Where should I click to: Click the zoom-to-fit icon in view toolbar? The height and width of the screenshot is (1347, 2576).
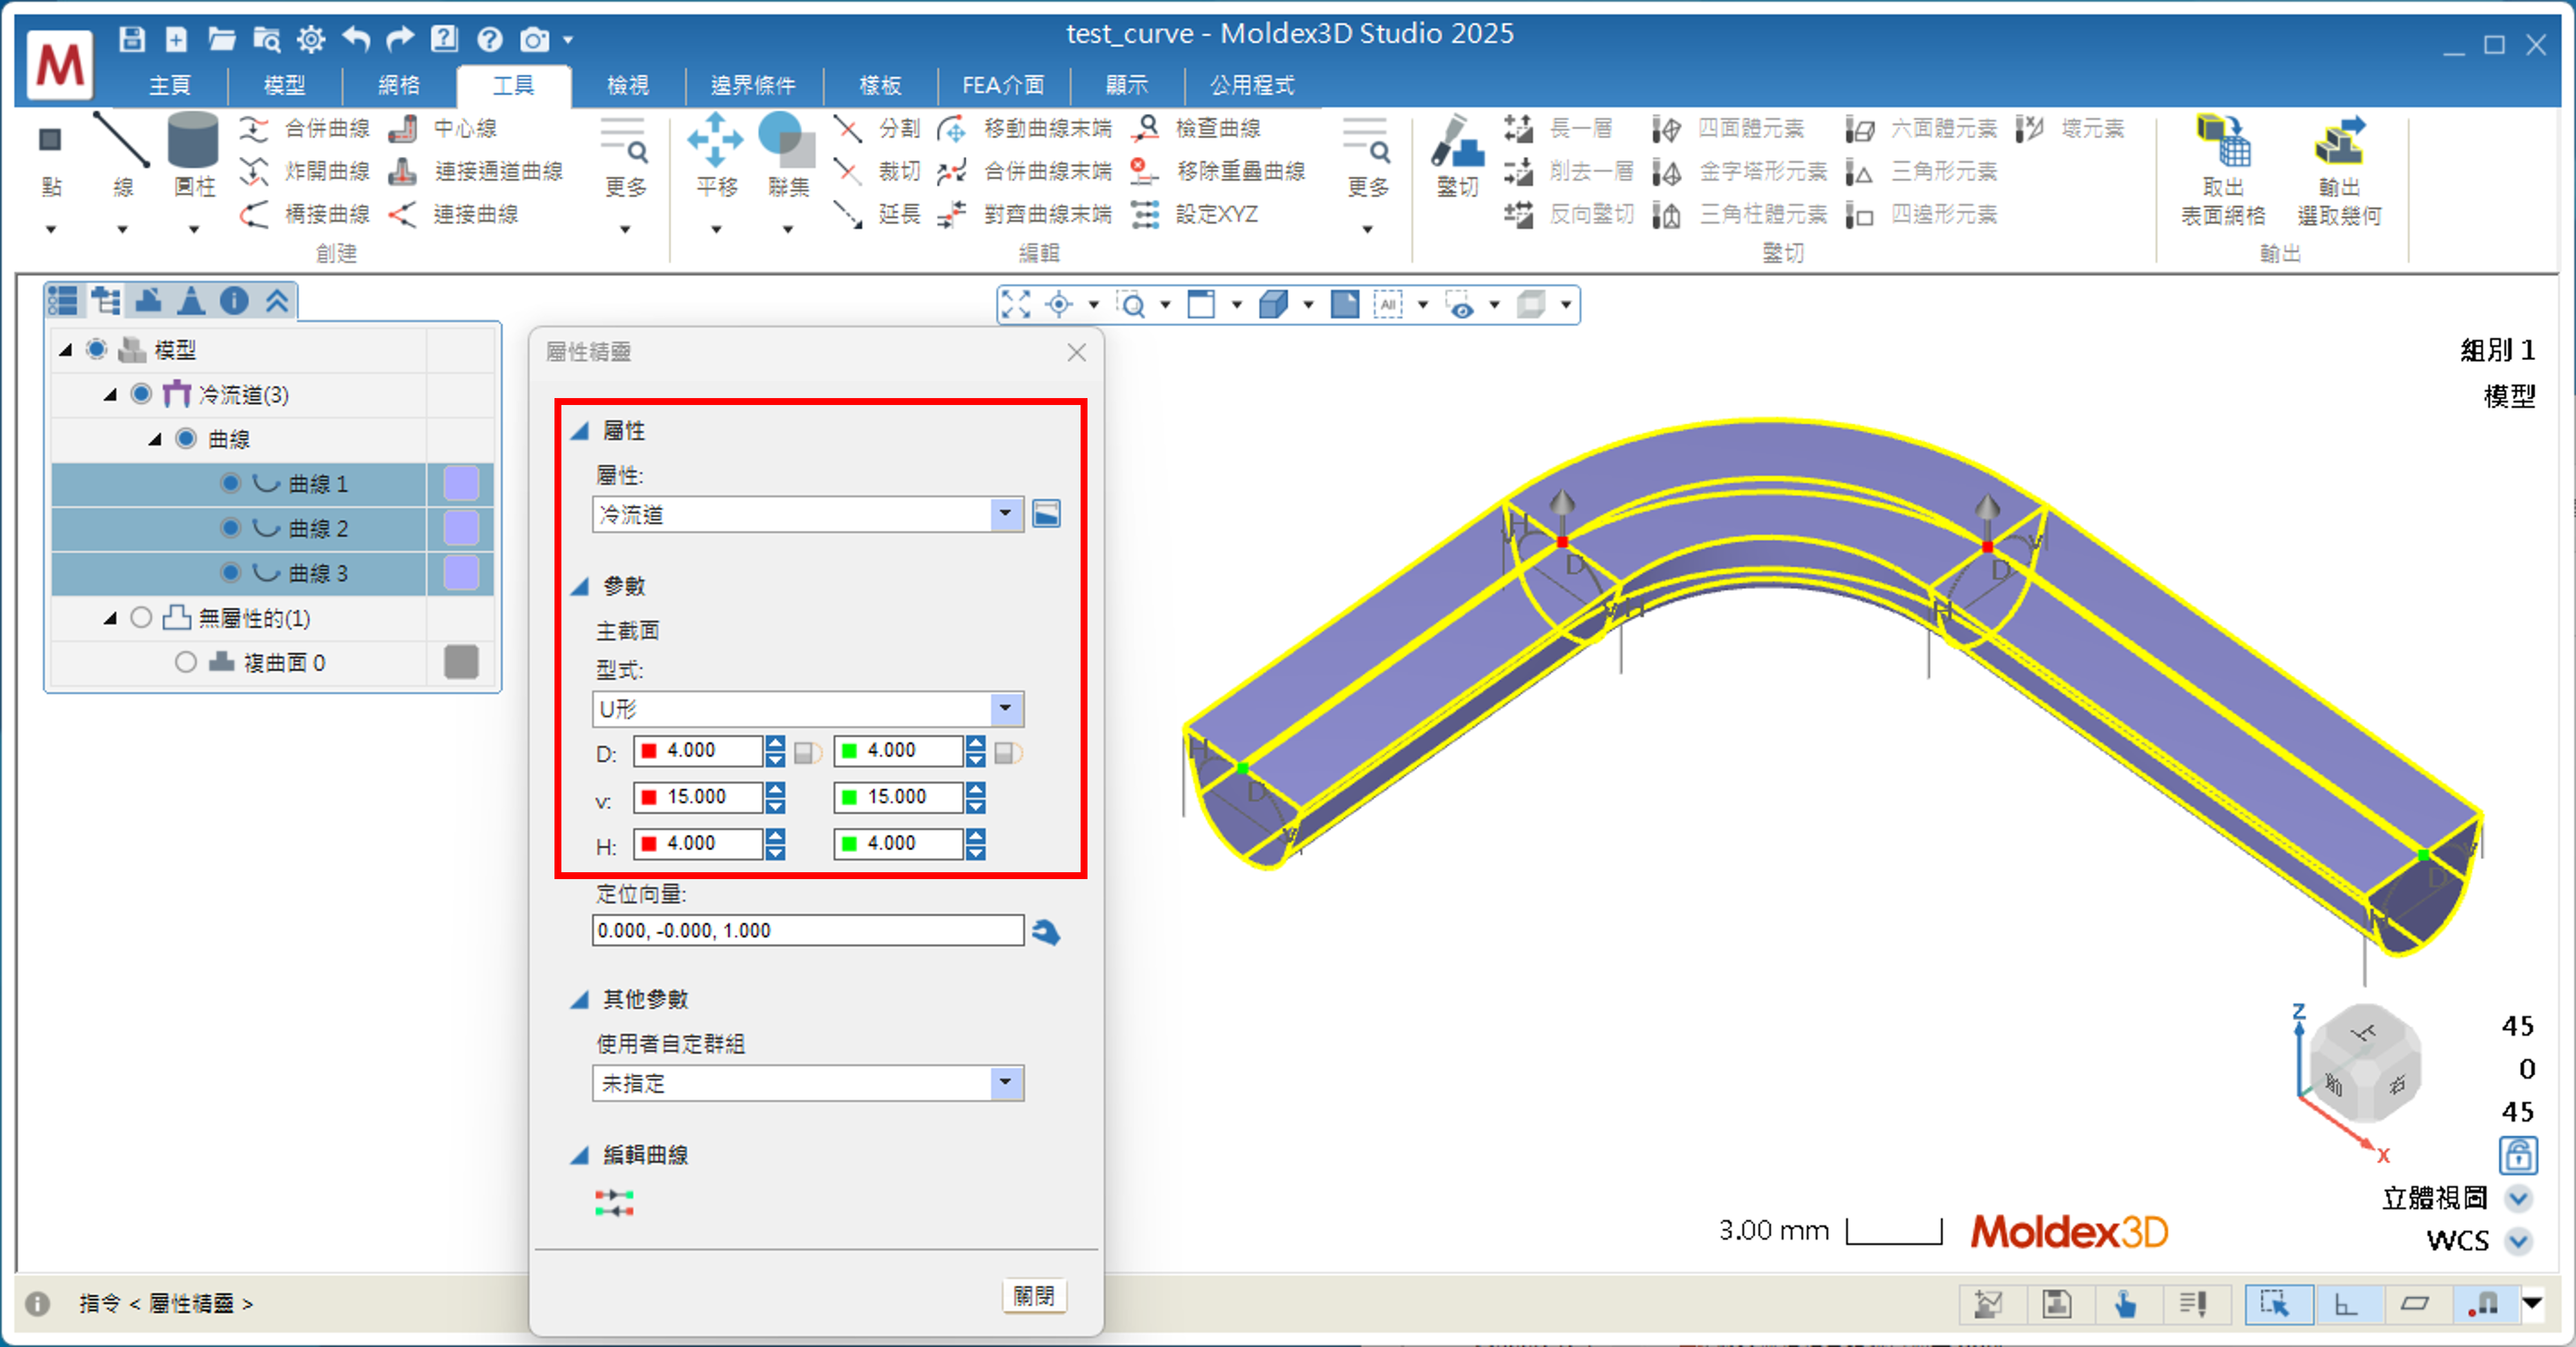coord(1016,304)
